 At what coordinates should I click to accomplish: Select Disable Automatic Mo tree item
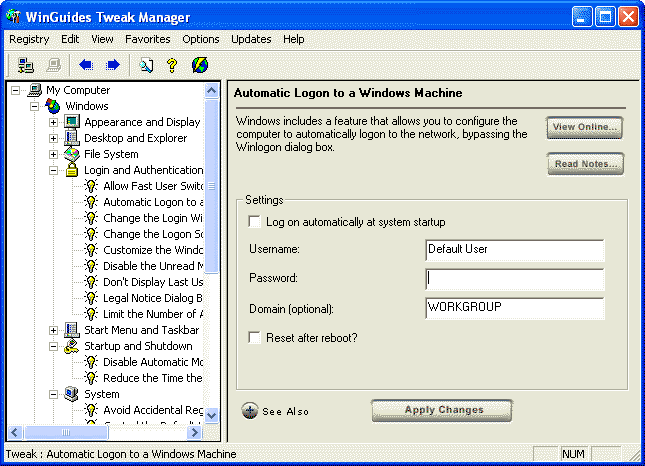[153, 362]
